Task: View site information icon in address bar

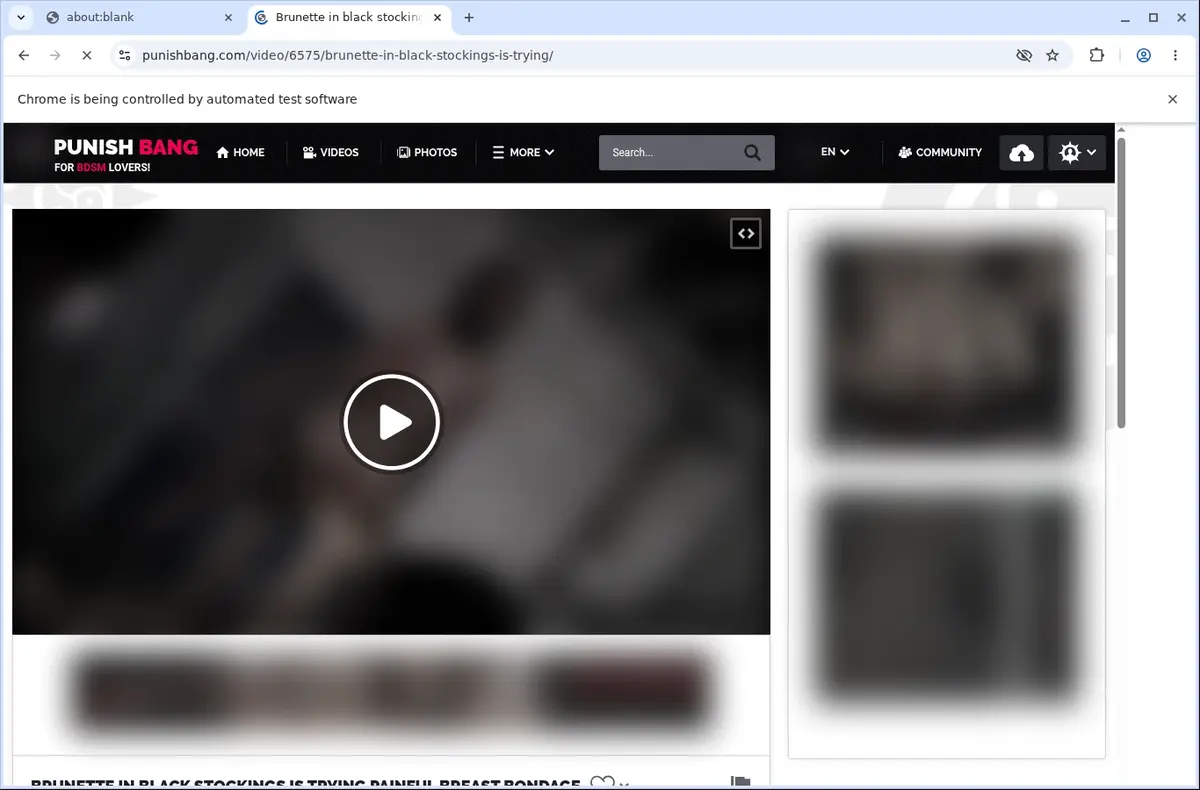Action: (124, 55)
